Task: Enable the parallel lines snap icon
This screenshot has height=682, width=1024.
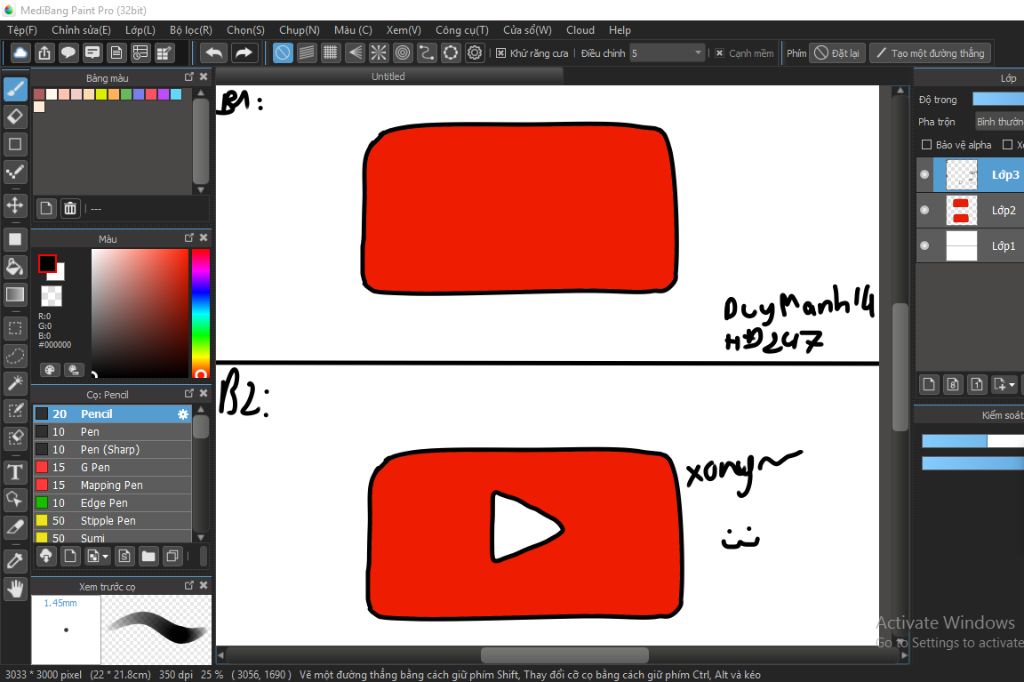Action: 307,53
